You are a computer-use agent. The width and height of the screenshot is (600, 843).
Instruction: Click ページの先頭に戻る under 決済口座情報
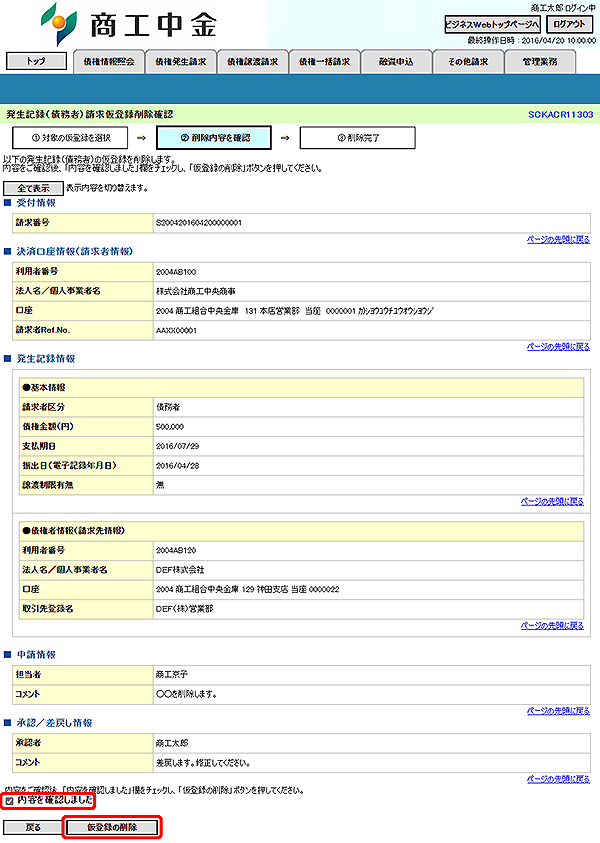(x=558, y=347)
